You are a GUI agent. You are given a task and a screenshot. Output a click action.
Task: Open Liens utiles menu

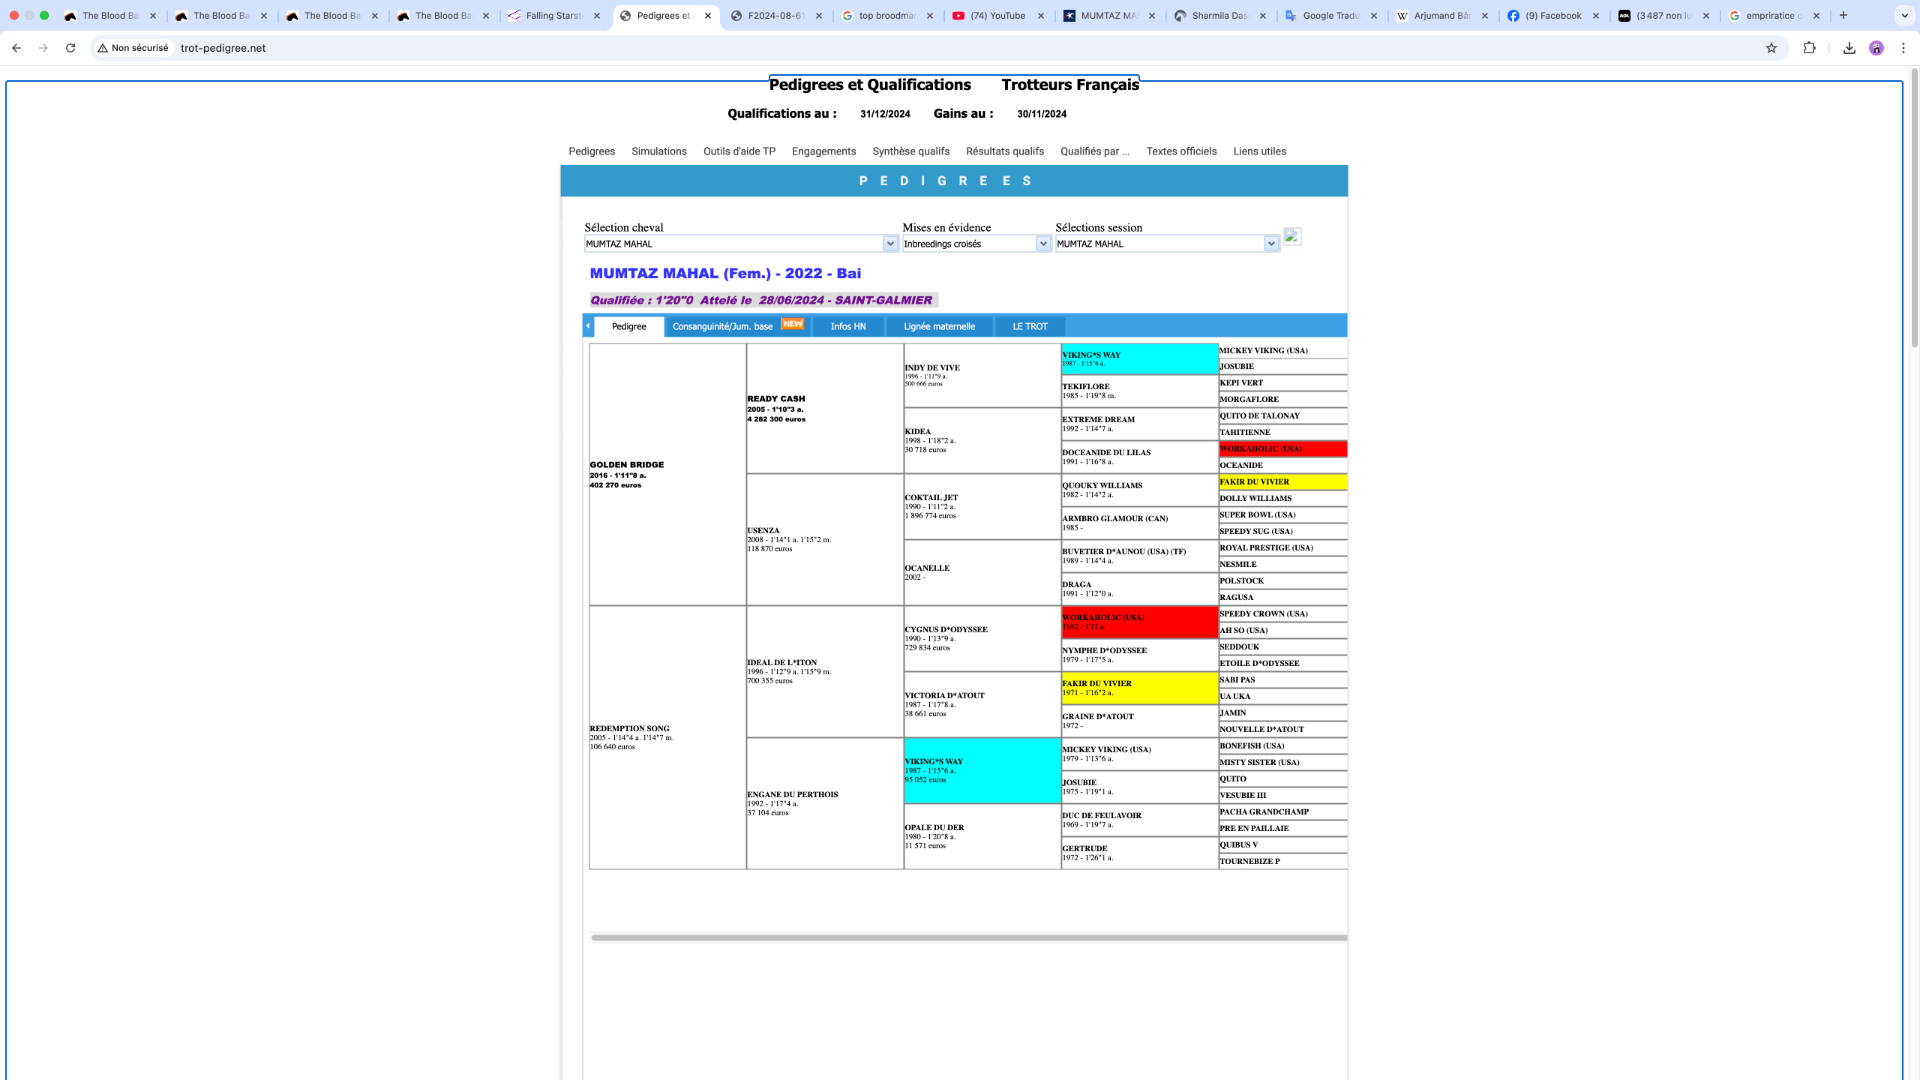1260,152
